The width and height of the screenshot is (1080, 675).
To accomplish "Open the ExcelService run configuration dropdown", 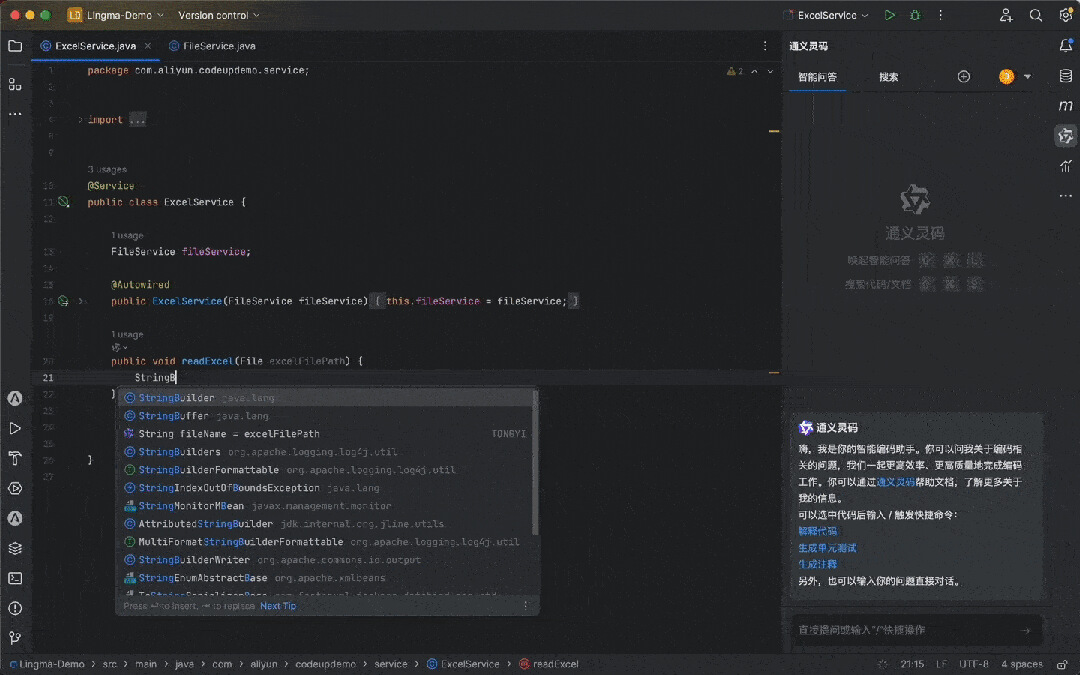I will coord(827,15).
